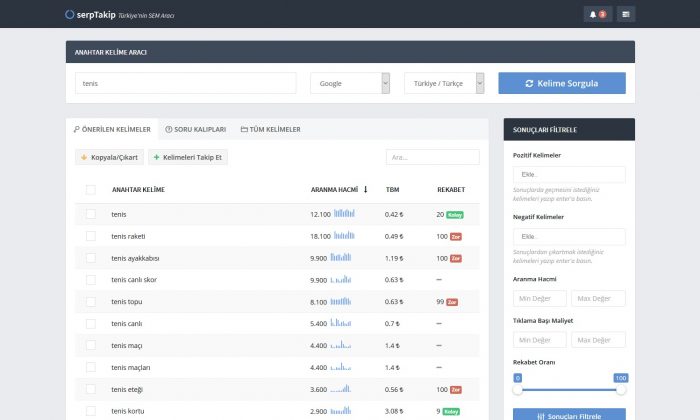Viewport: 700px width, 420px height.
Task: Click the Negatif Kelimeler Ekle field
Action: (x=569, y=237)
